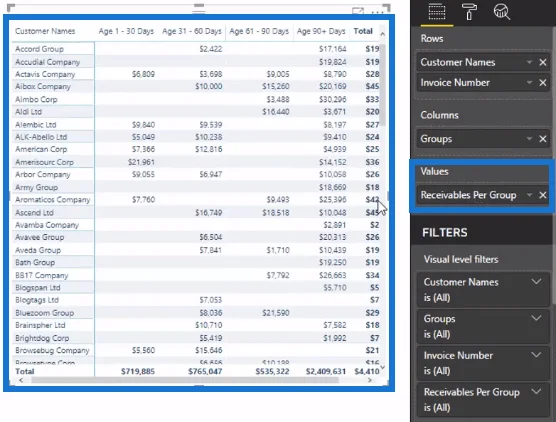This screenshot has height=422, width=556.
Task: Open the Format paint roller tab
Action: pyautogui.click(x=469, y=12)
